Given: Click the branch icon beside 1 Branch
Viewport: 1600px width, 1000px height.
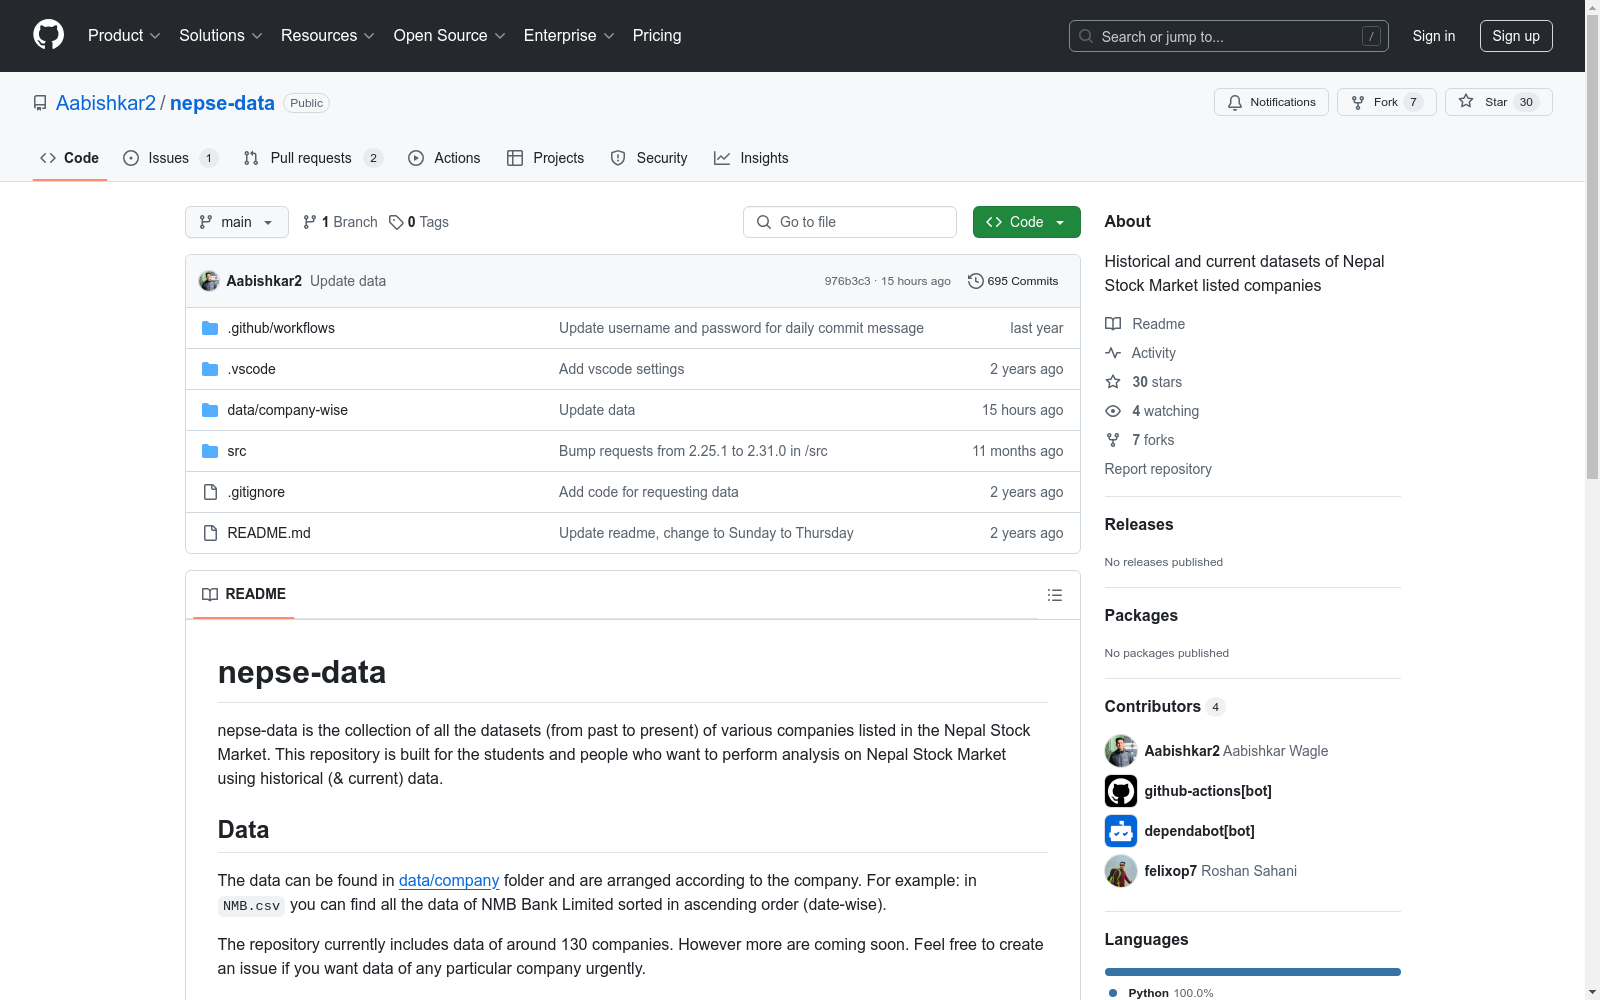Looking at the screenshot, I should [x=310, y=222].
